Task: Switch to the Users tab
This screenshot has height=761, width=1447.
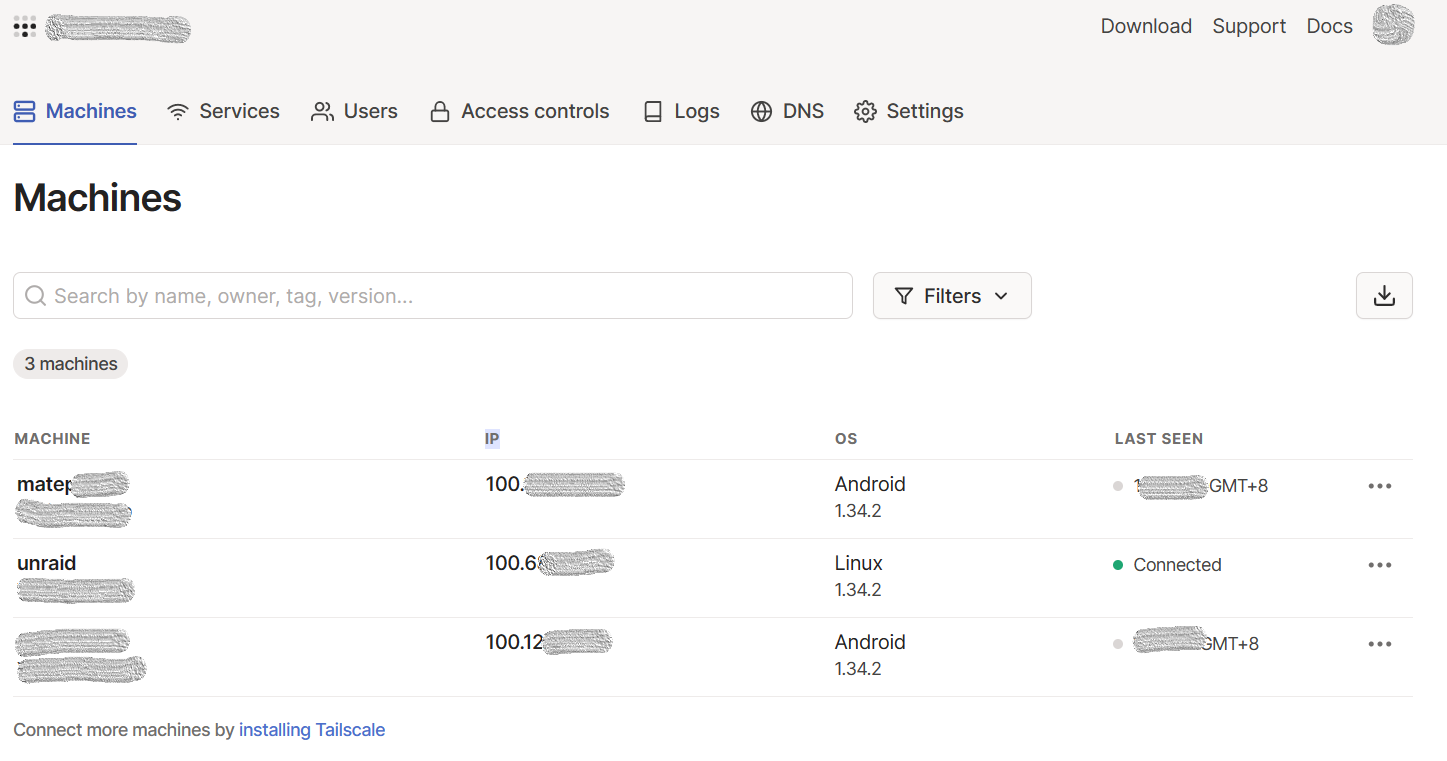Action: 354,111
